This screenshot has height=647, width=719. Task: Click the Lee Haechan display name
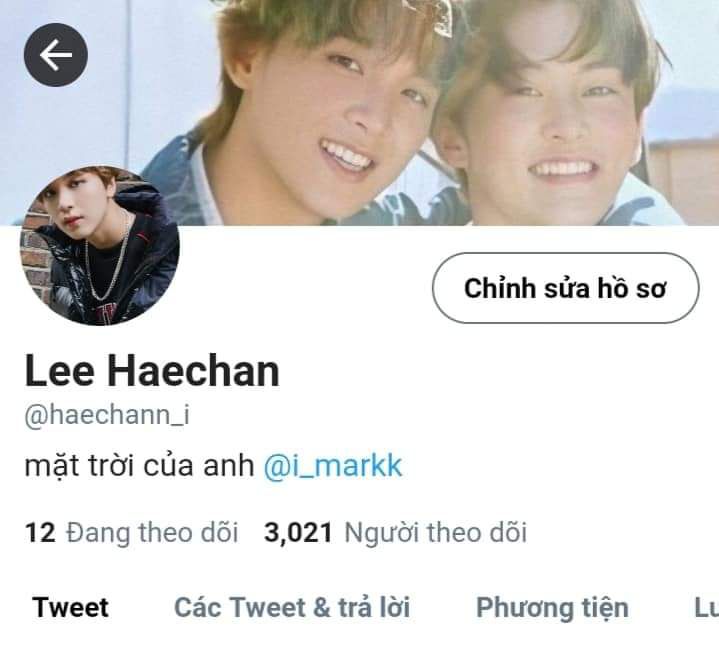pos(152,371)
